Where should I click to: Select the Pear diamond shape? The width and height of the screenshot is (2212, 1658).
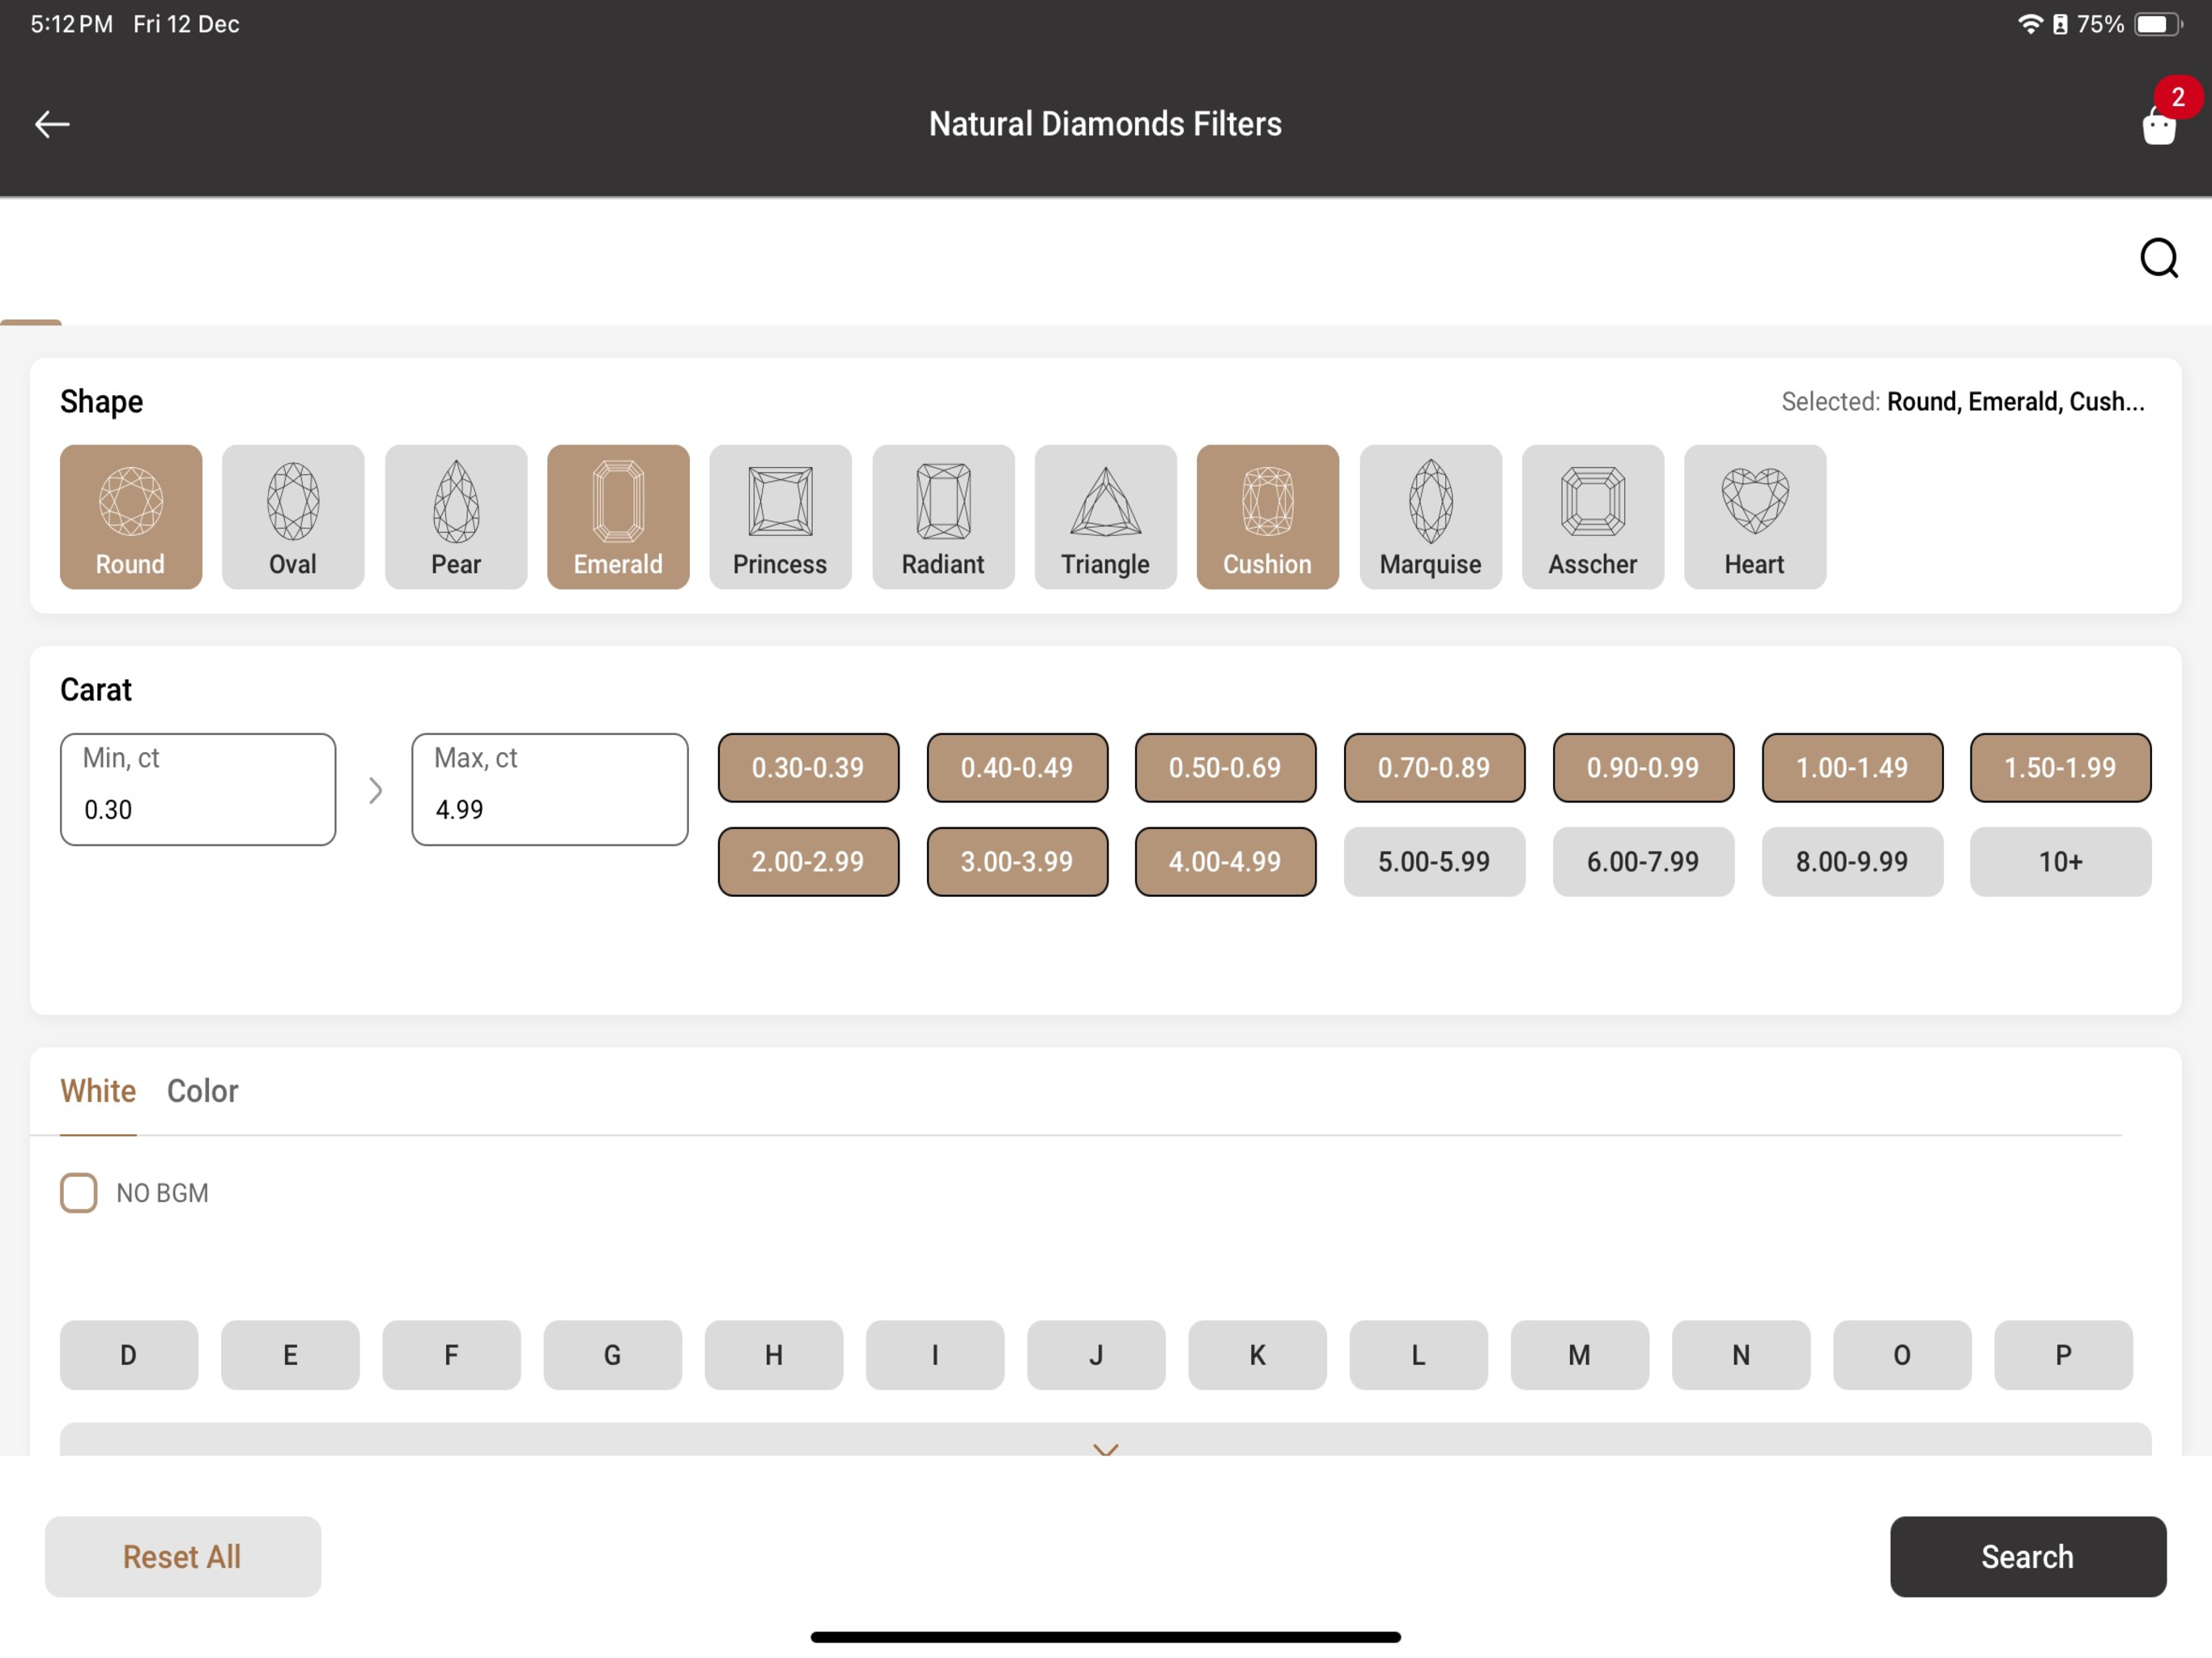point(456,516)
